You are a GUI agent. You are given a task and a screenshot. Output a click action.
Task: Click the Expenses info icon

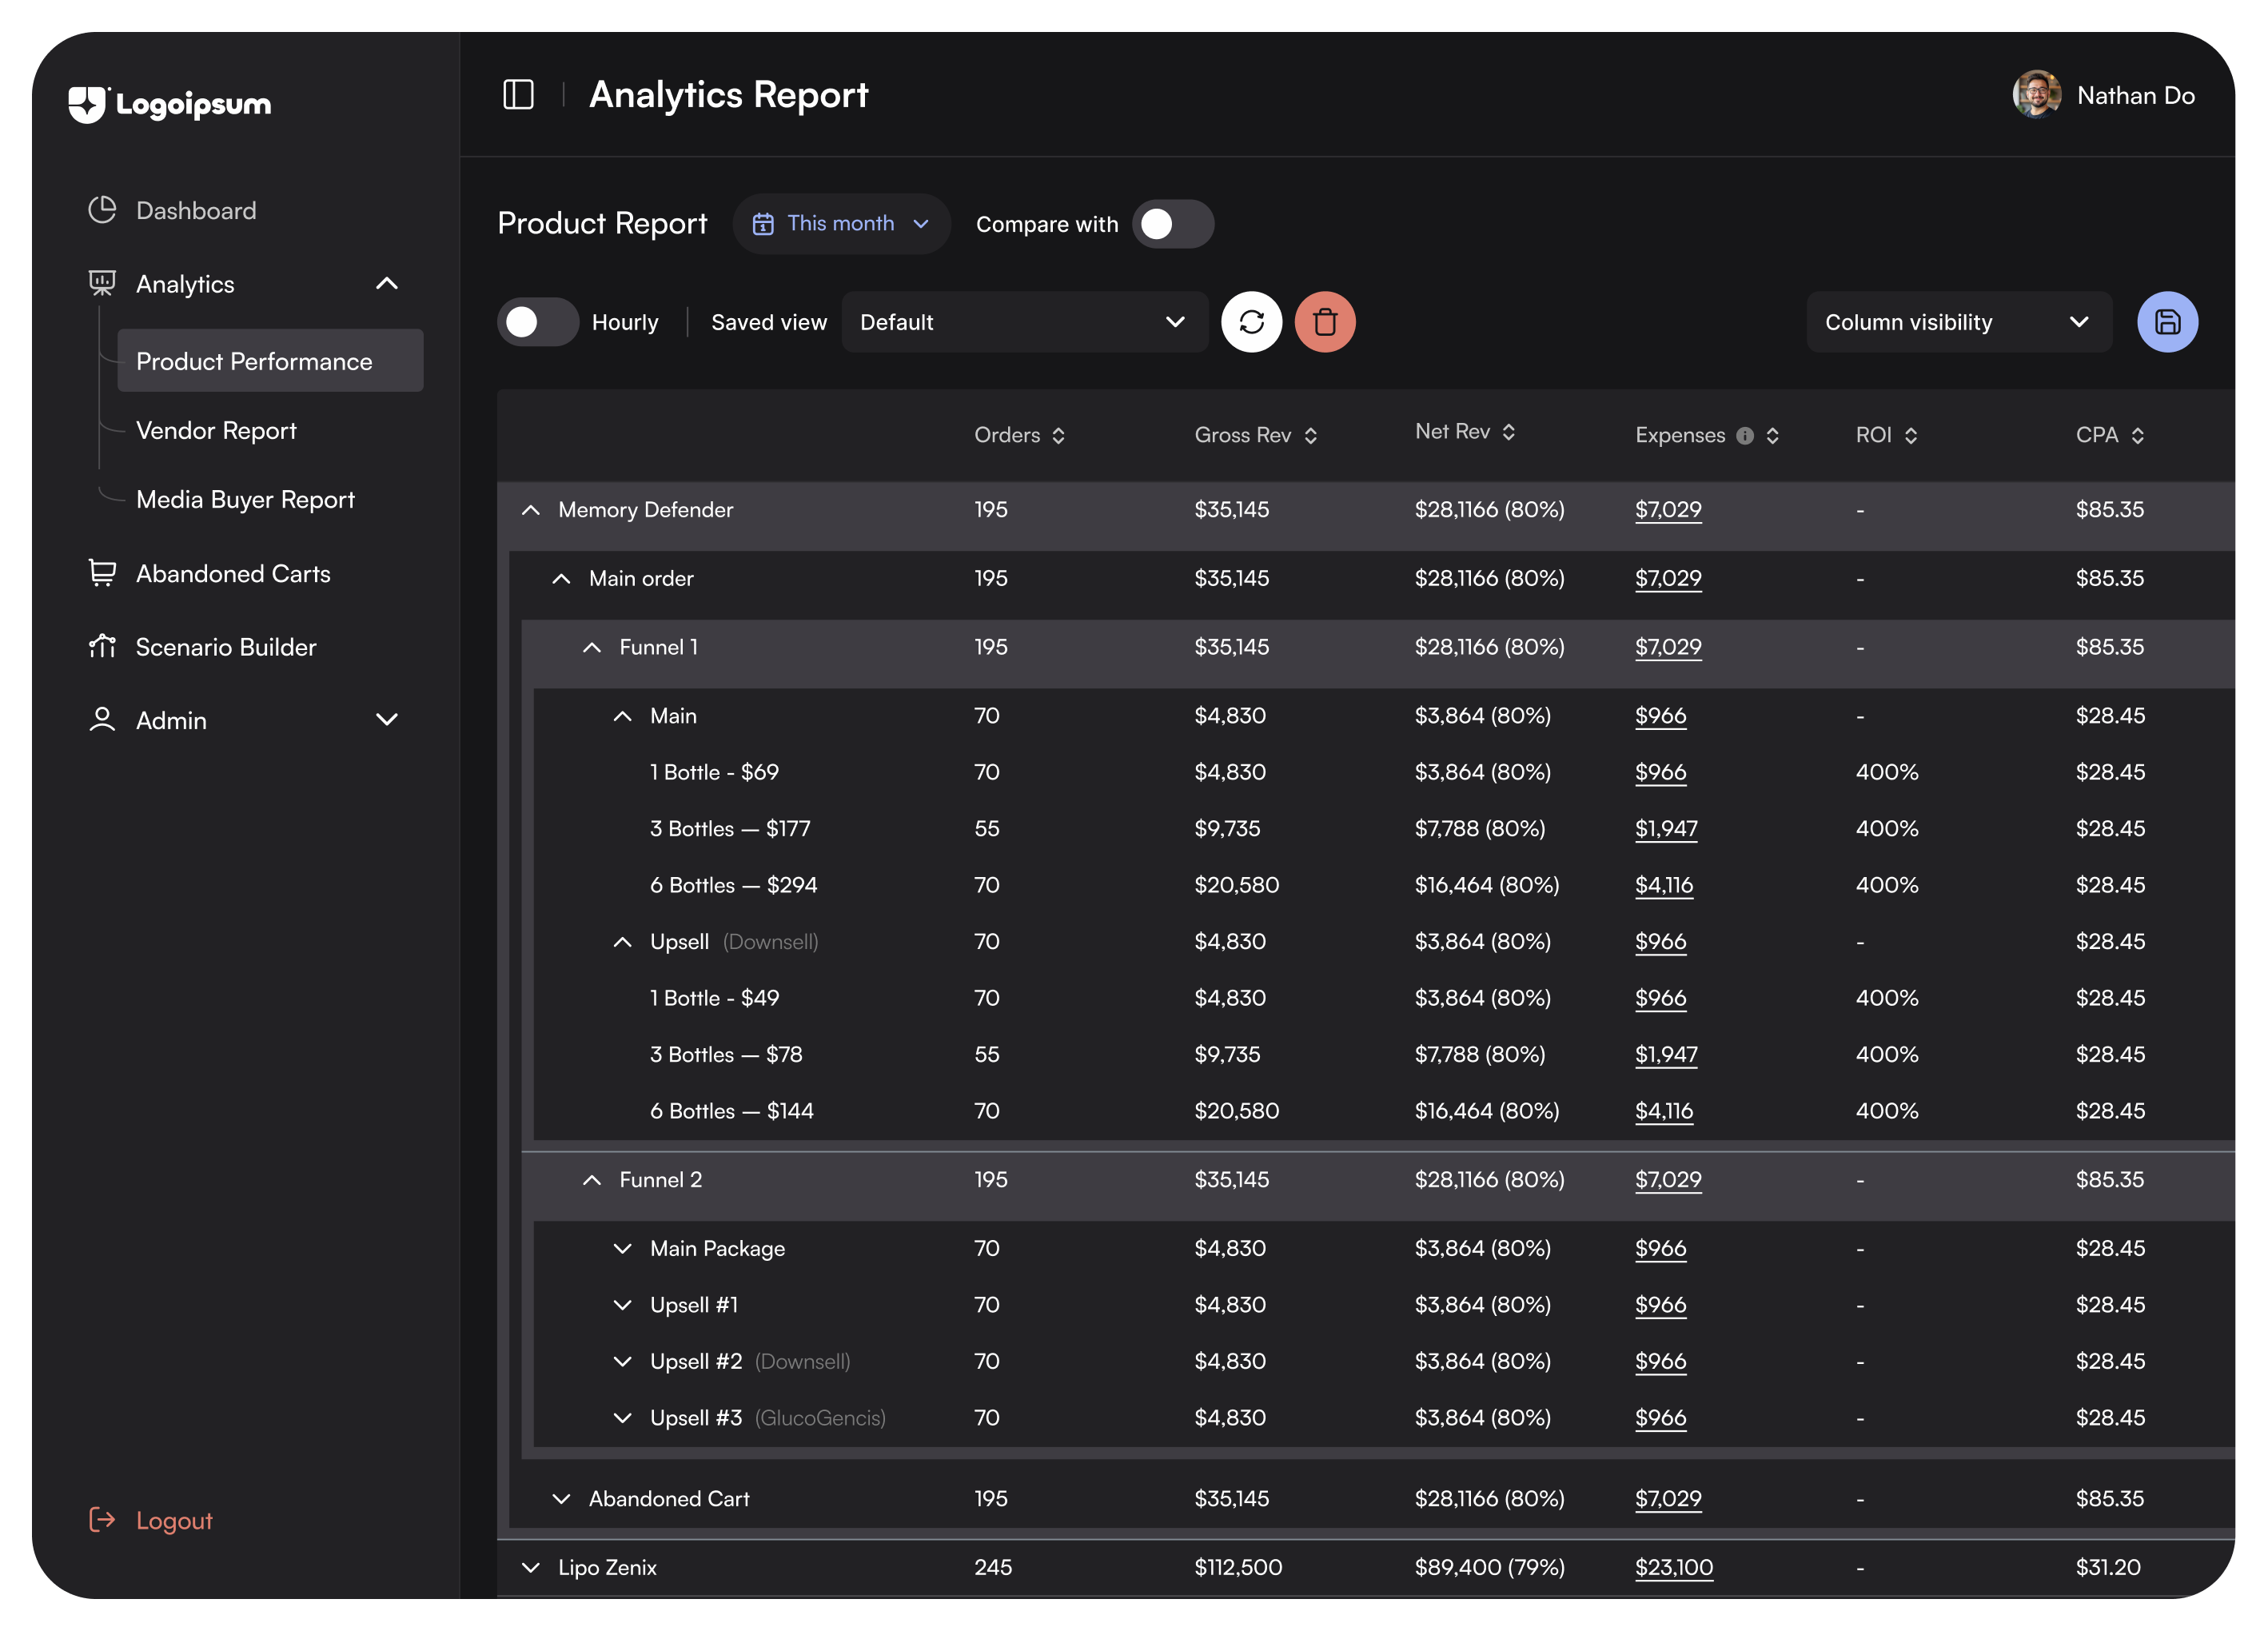coord(1745,436)
